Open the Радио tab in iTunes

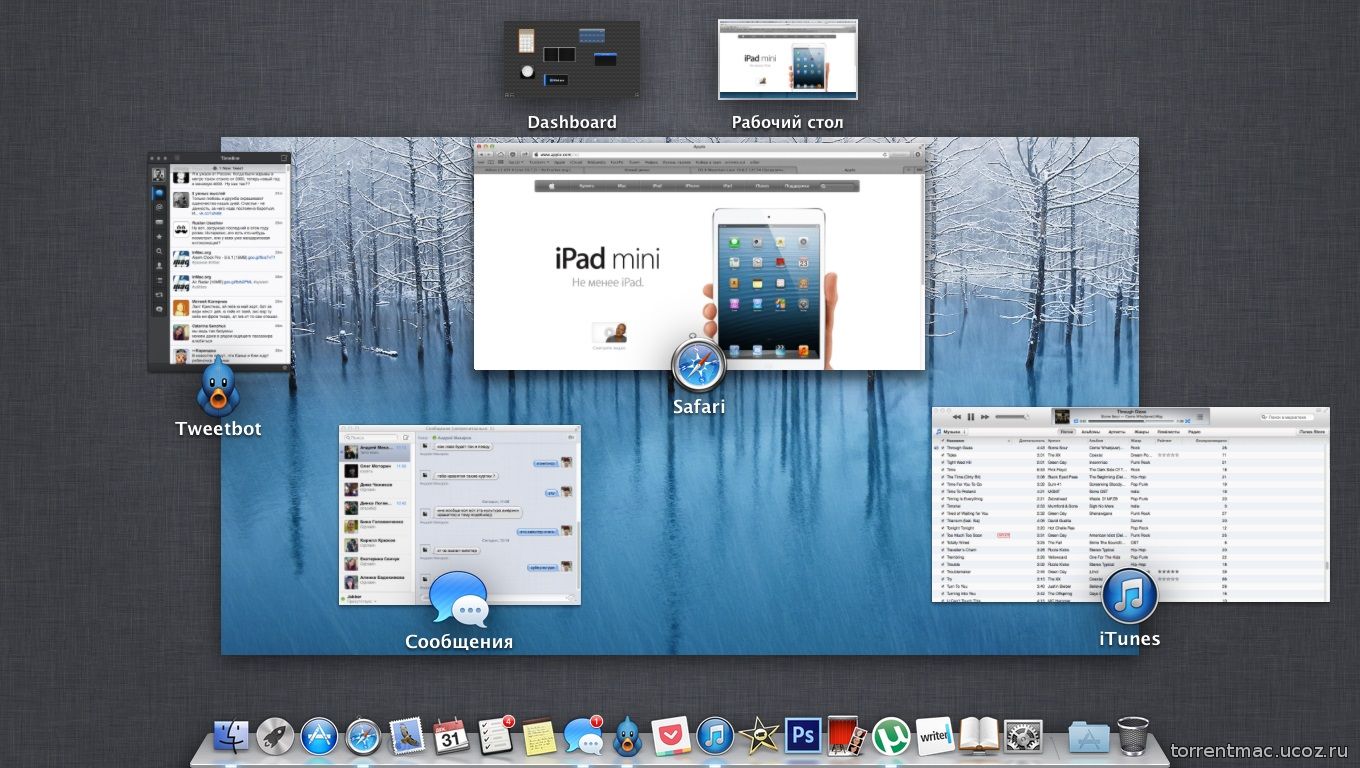(1194, 432)
